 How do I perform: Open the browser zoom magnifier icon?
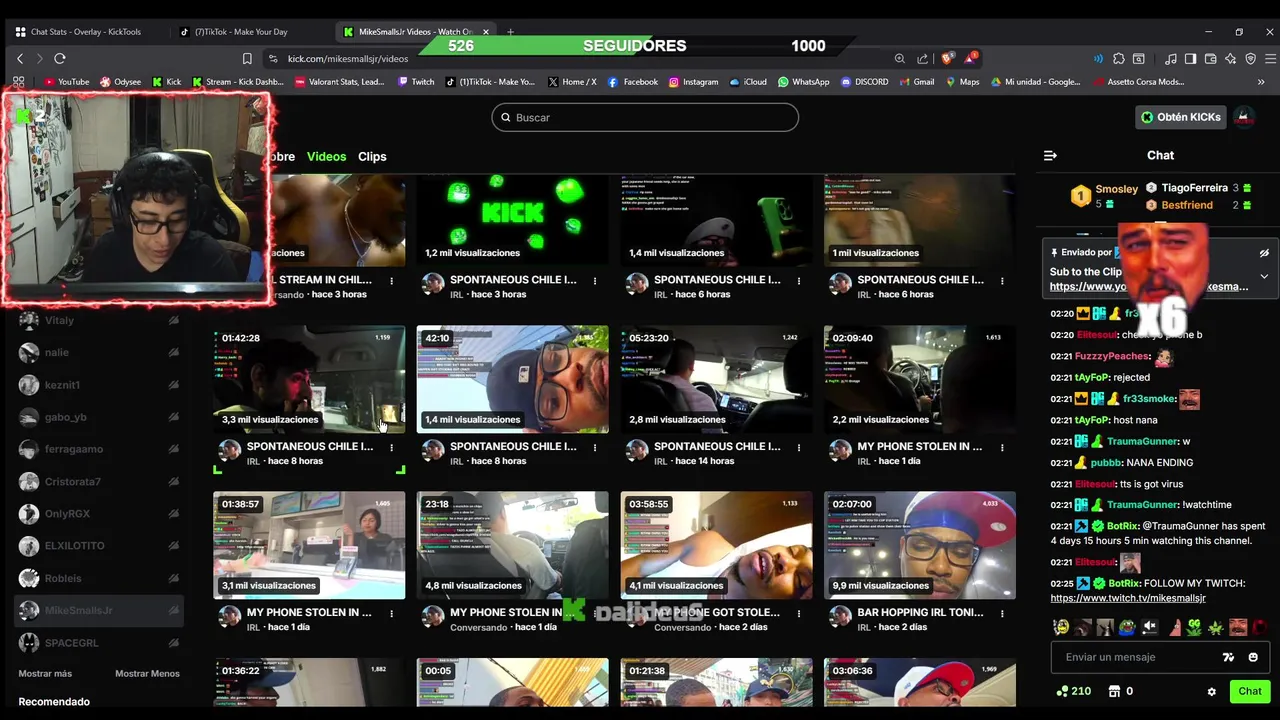pyautogui.click(x=899, y=59)
